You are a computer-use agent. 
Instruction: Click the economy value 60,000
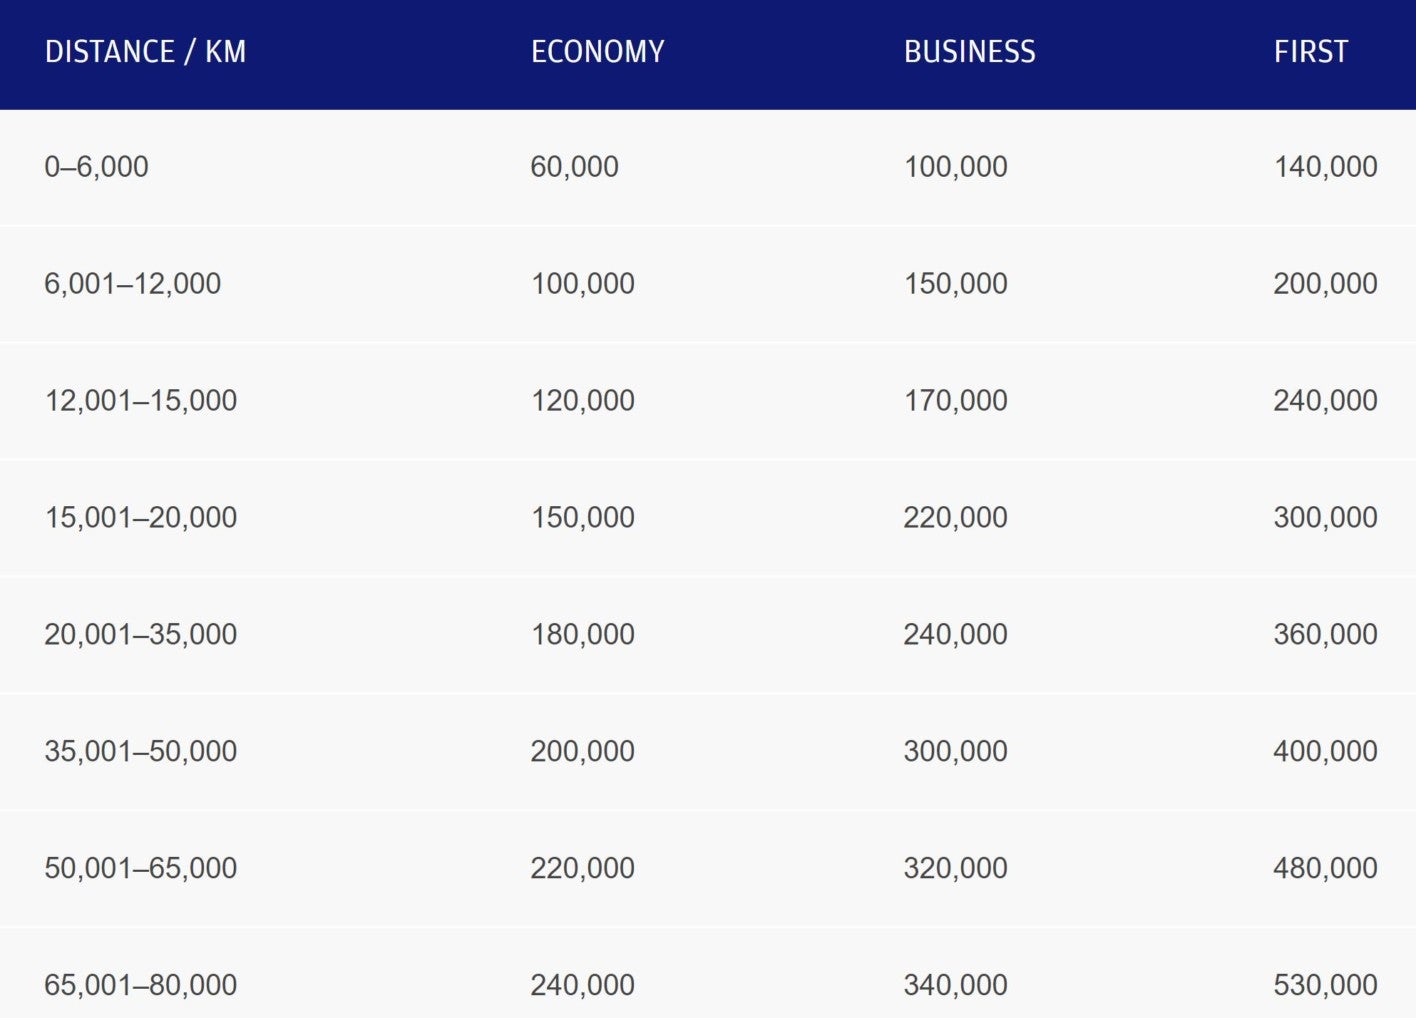pyautogui.click(x=575, y=167)
